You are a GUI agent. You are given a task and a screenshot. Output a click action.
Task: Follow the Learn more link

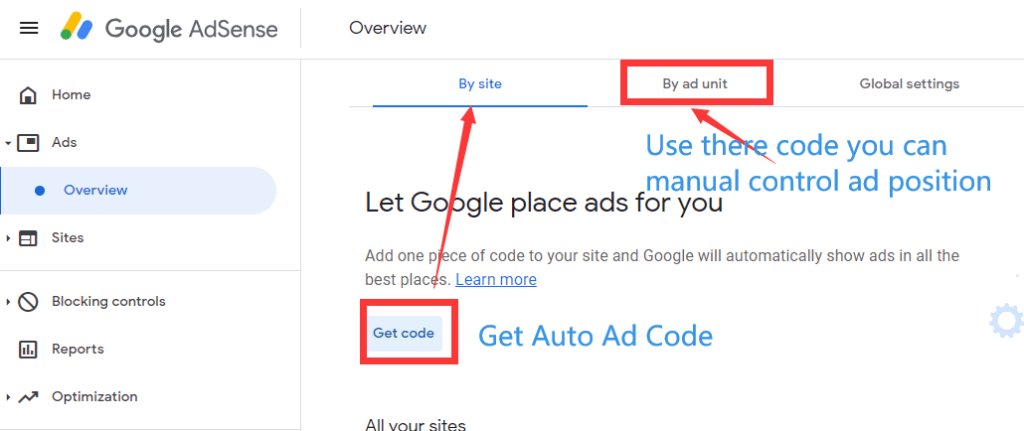pos(496,279)
